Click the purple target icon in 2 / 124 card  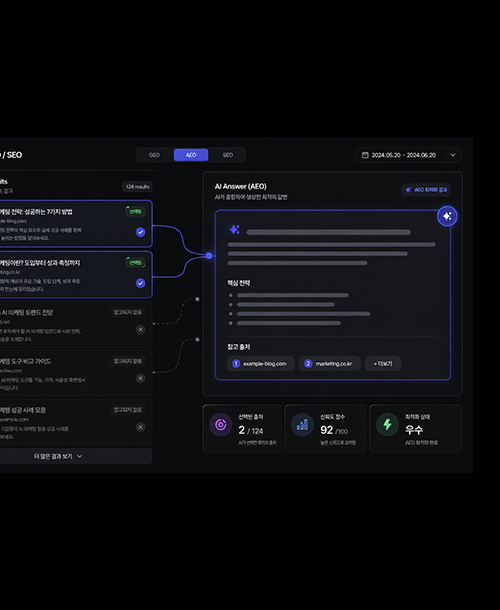[x=221, y=424]
